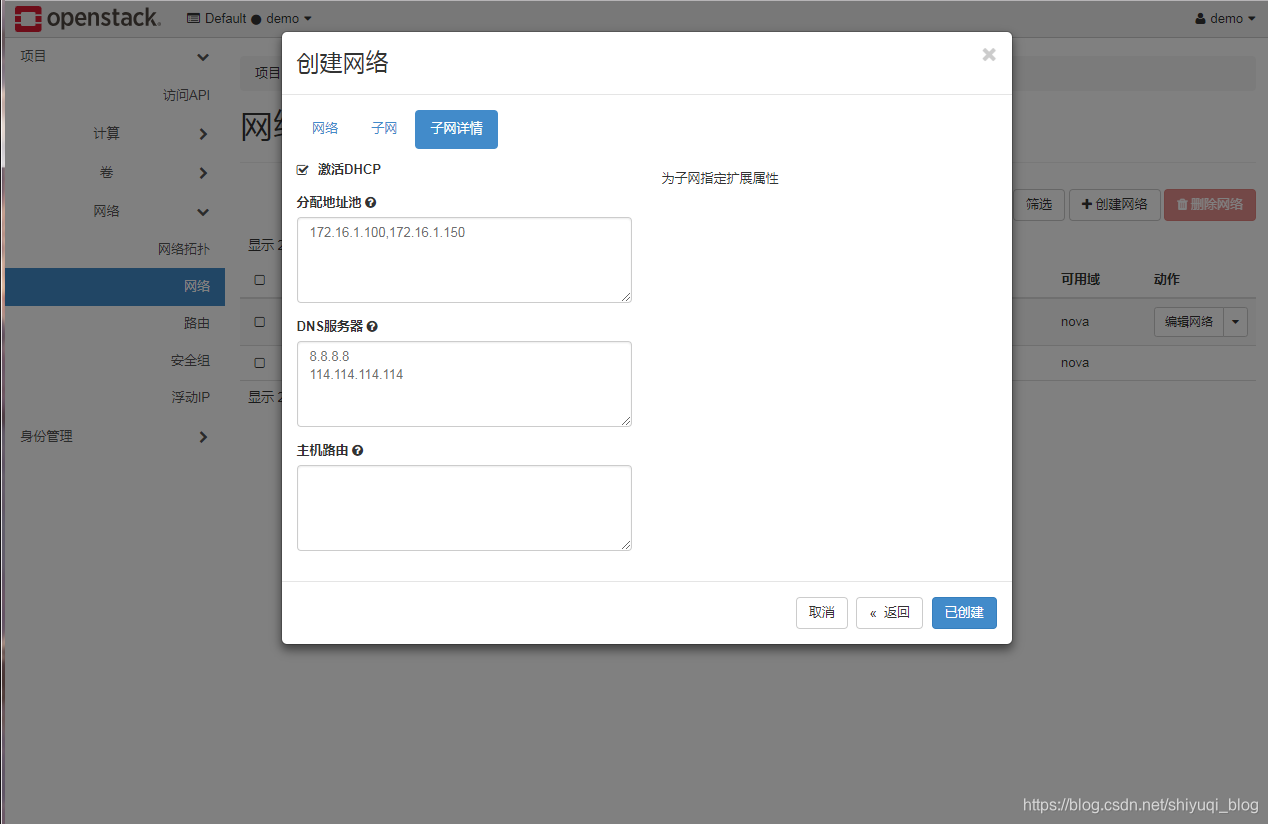Select the highlighted 网络 sidebar item

point(115,286)
